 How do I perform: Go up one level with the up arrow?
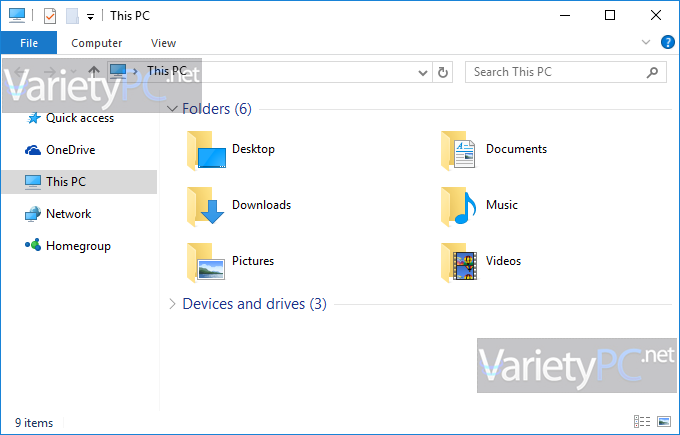coord(94,71)
